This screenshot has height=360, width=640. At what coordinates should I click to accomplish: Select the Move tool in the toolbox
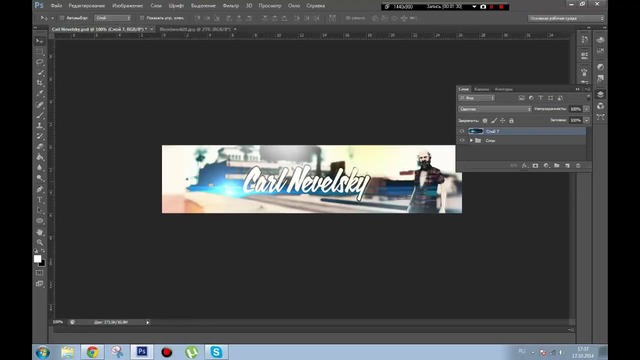[40, 41]
